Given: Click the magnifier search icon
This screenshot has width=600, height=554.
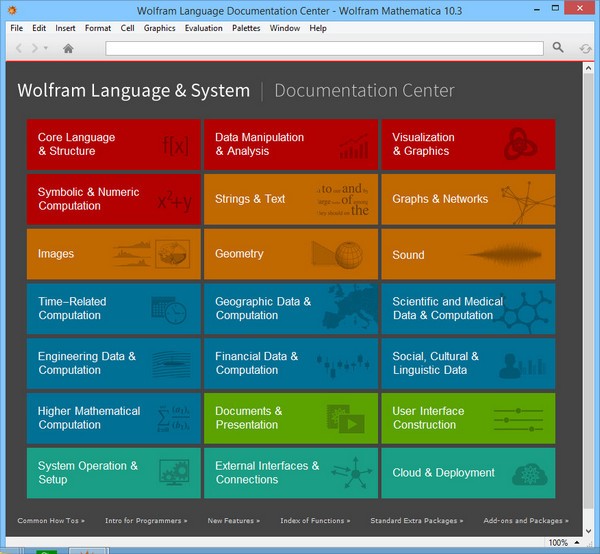Looking at the screenshot, I should [x=558, y=48].
